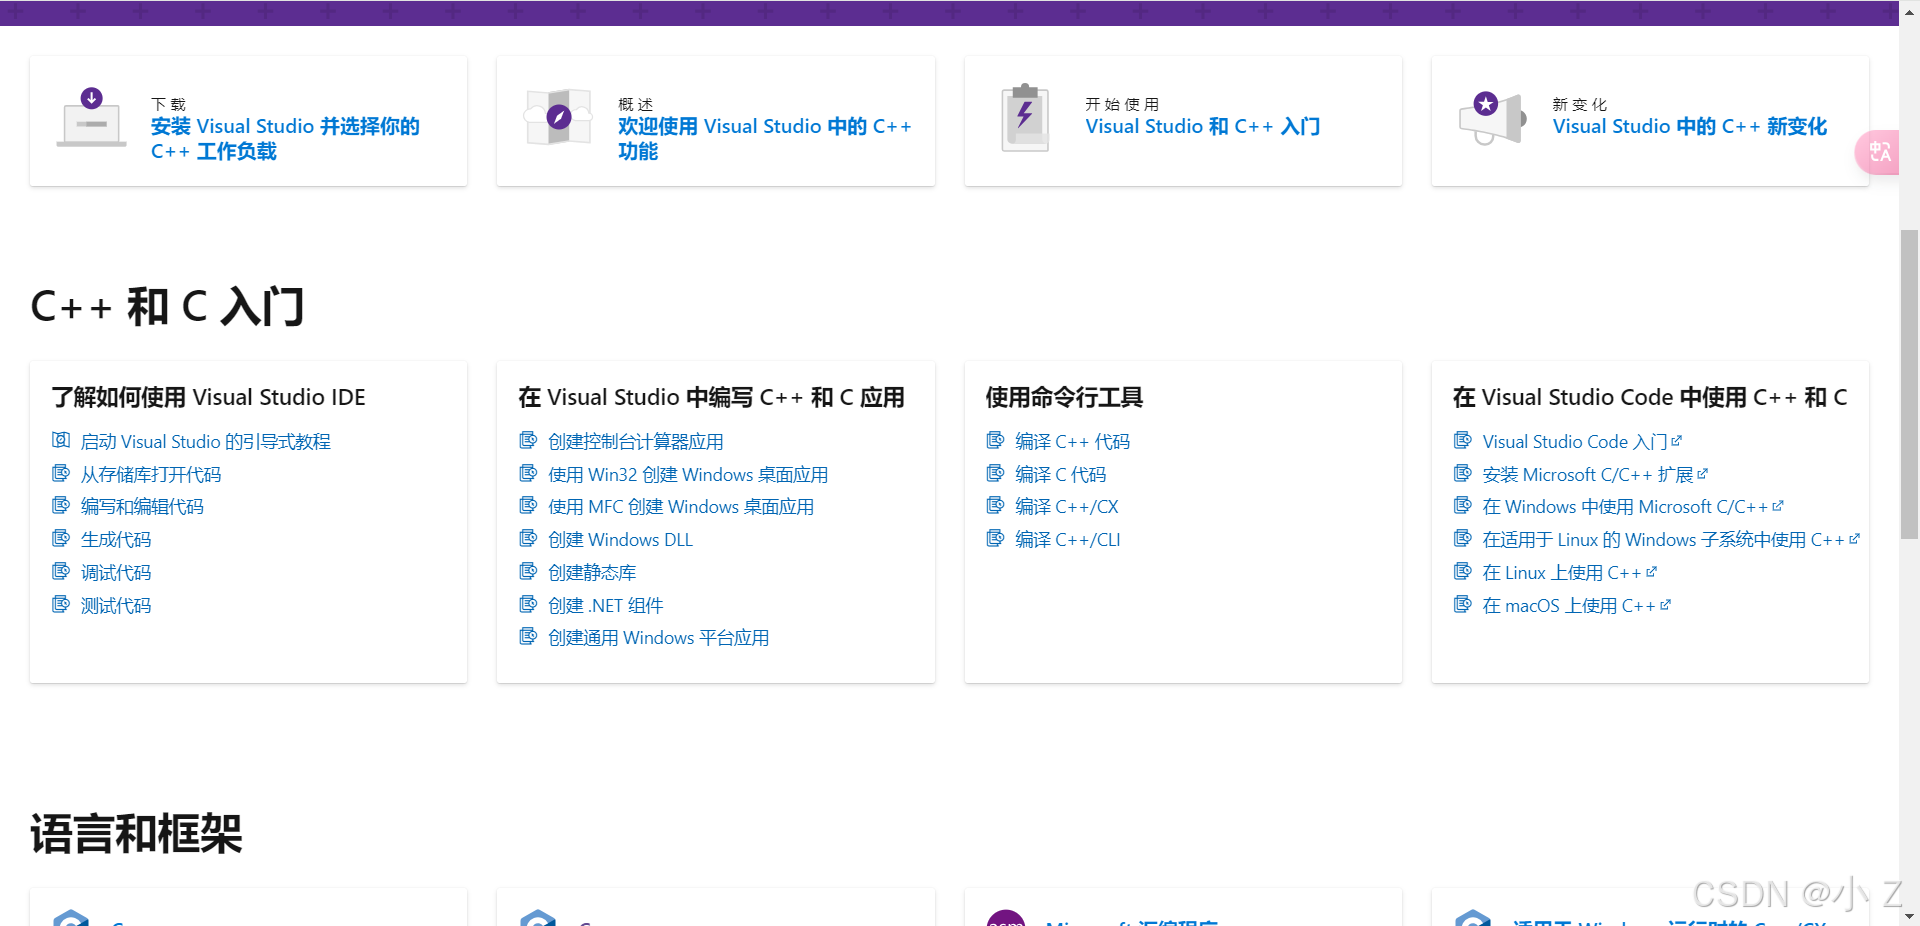Click the get-started clipboard lightning icon
1920x926 pixels.
(1025, 118)
